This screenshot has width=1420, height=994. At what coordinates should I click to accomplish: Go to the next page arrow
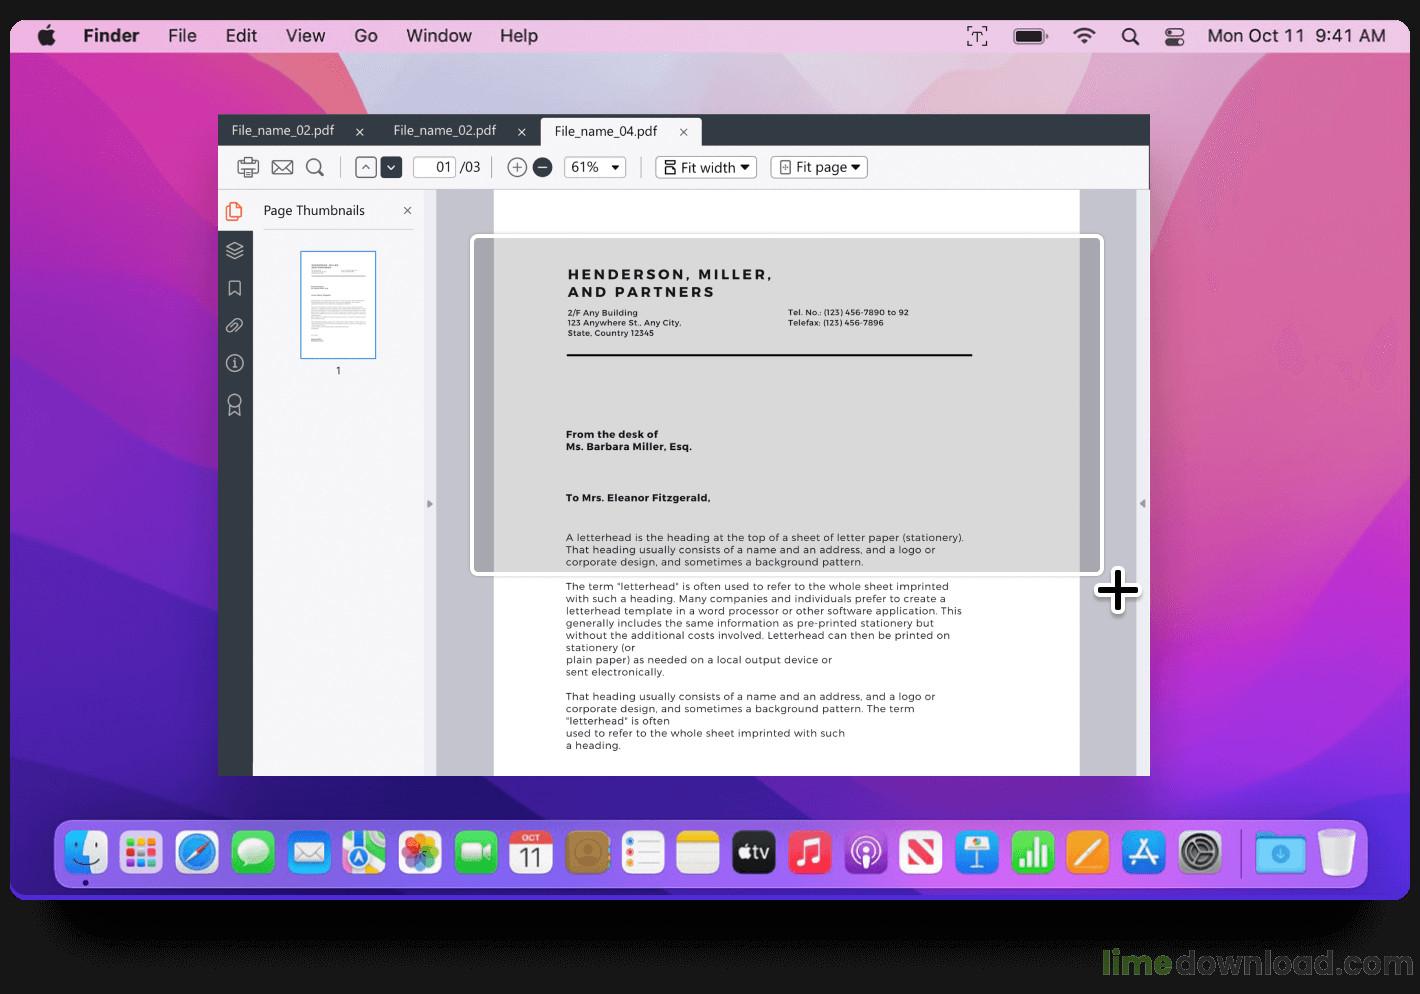tap(392, 167)
